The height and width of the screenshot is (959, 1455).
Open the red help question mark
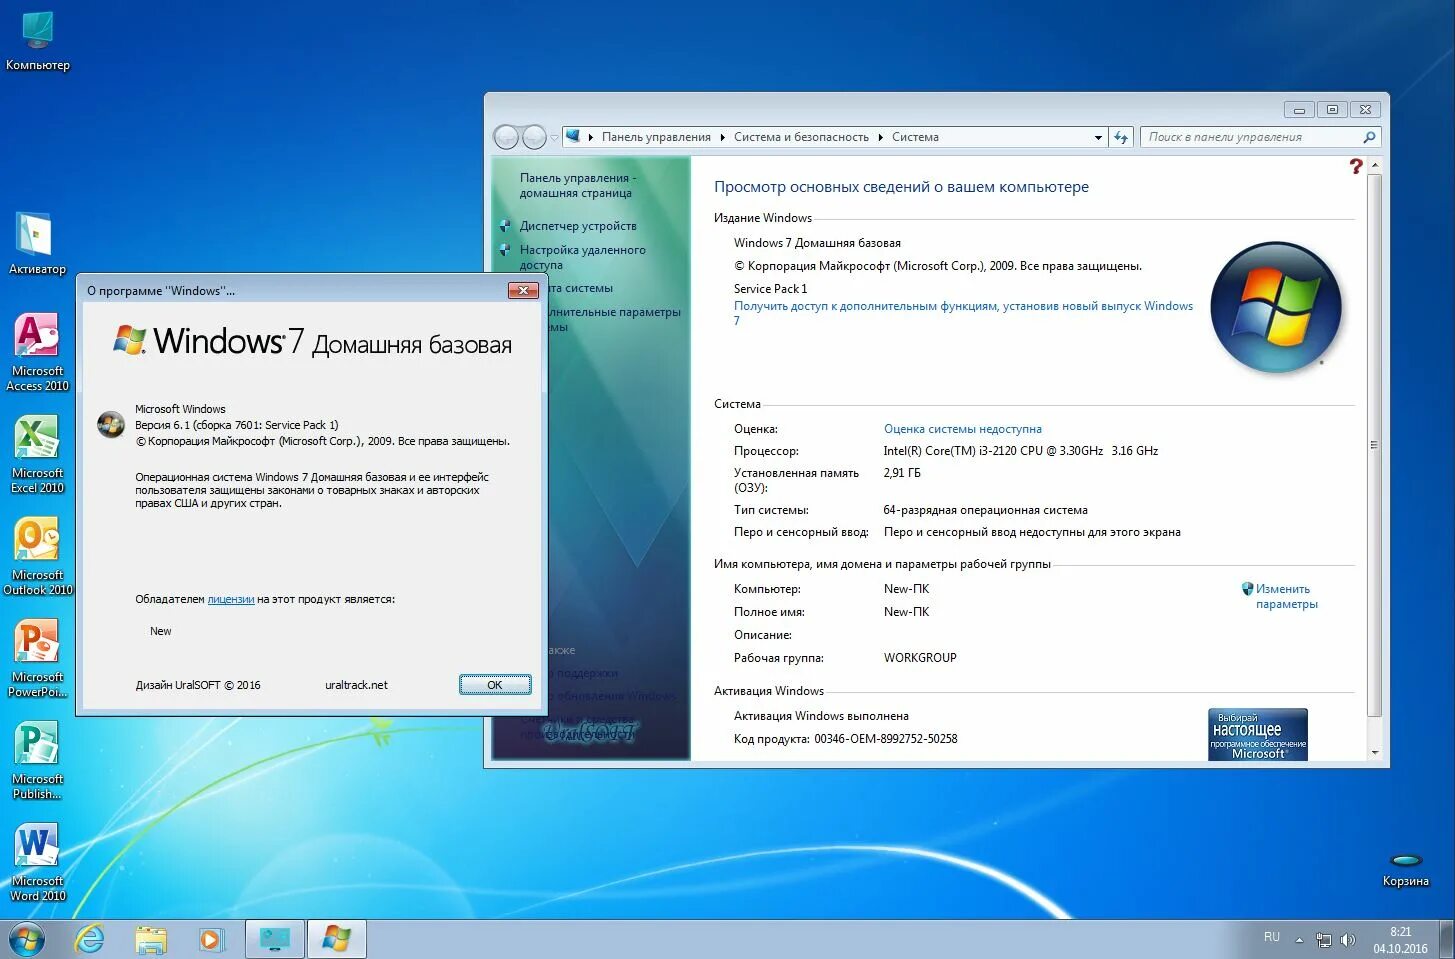1356,166
